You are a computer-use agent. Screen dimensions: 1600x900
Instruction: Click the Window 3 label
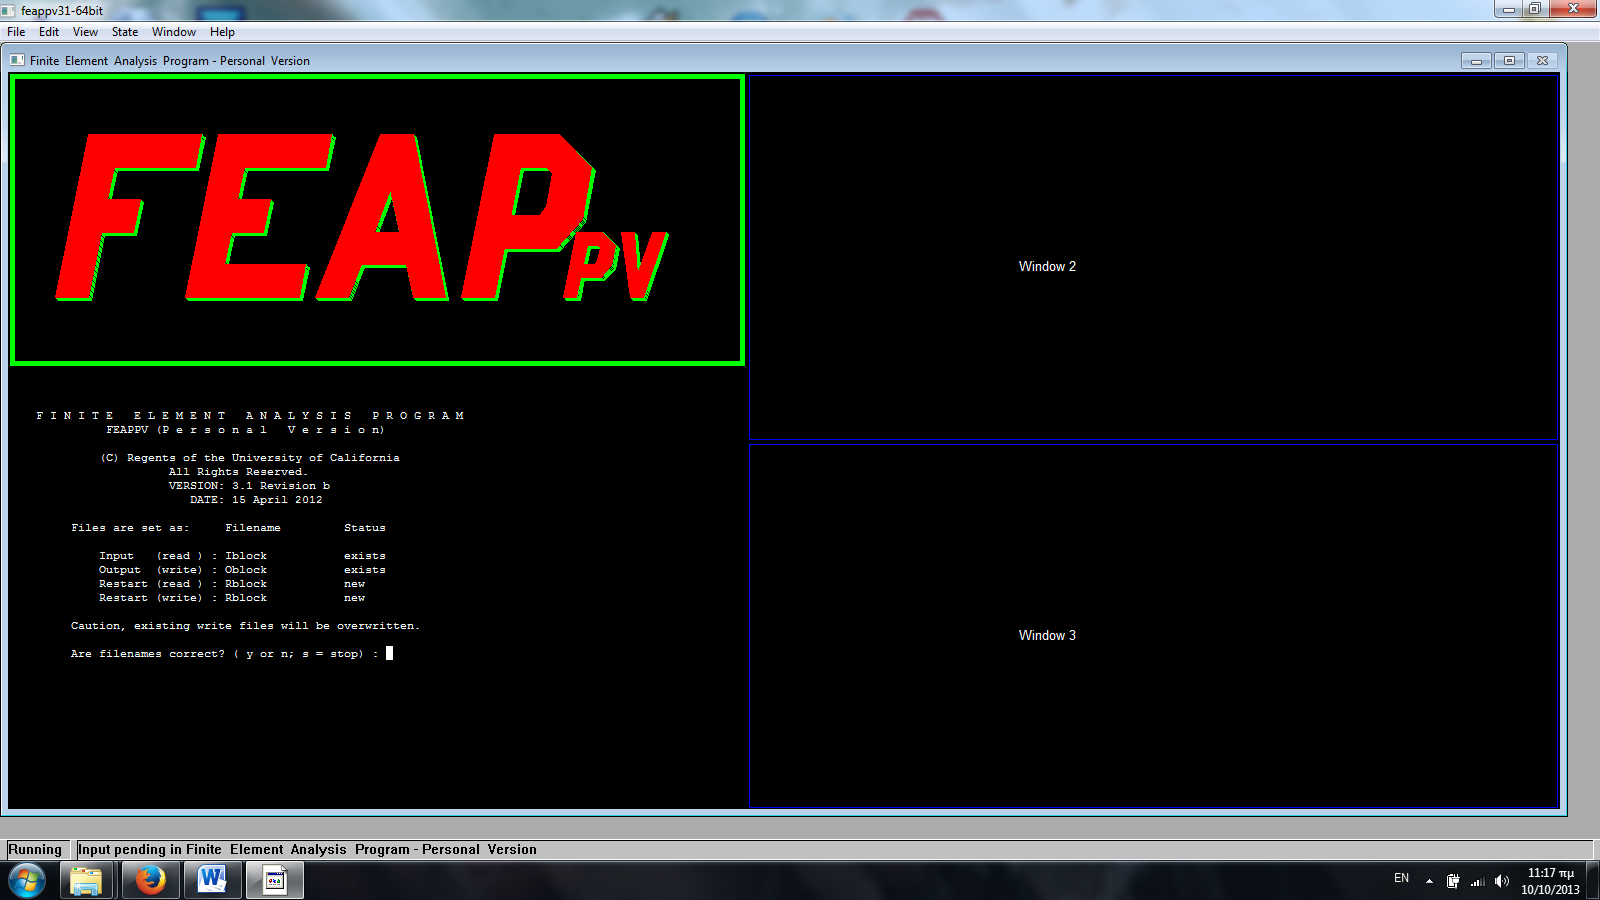click(x=1047, y=635)
